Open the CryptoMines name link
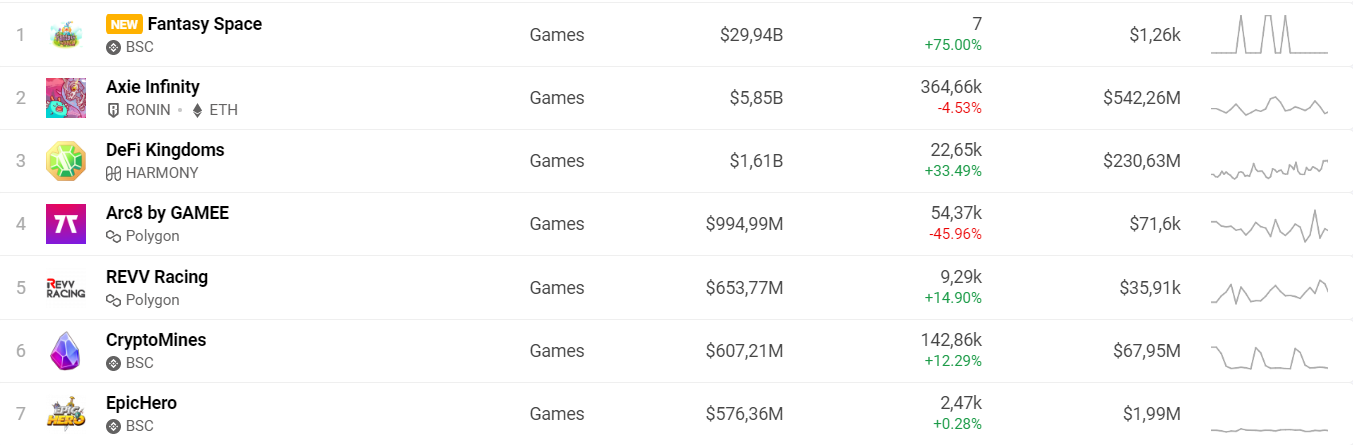The image size is (1353, 445). (156, 340)
